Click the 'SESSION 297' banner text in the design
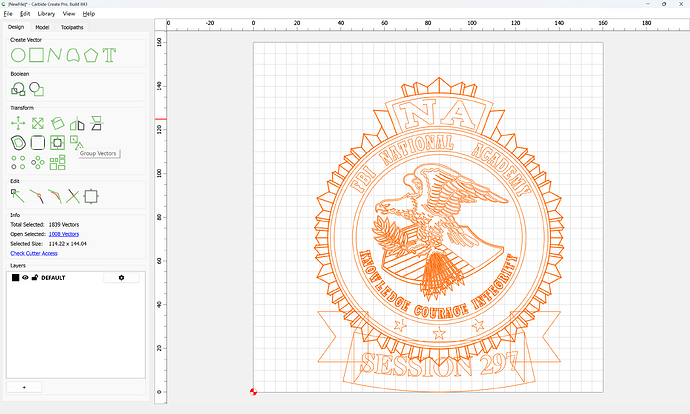 tap(439, 363)
